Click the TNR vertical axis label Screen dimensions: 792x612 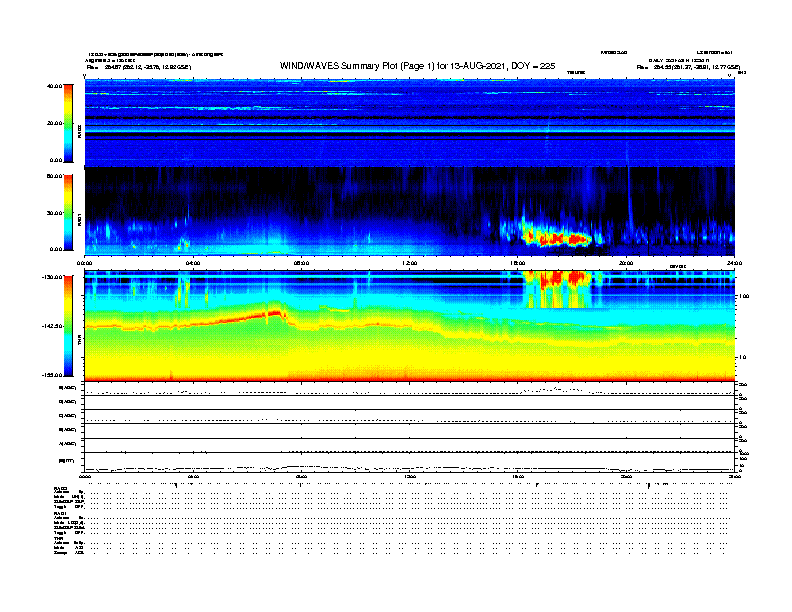[80, 342]
